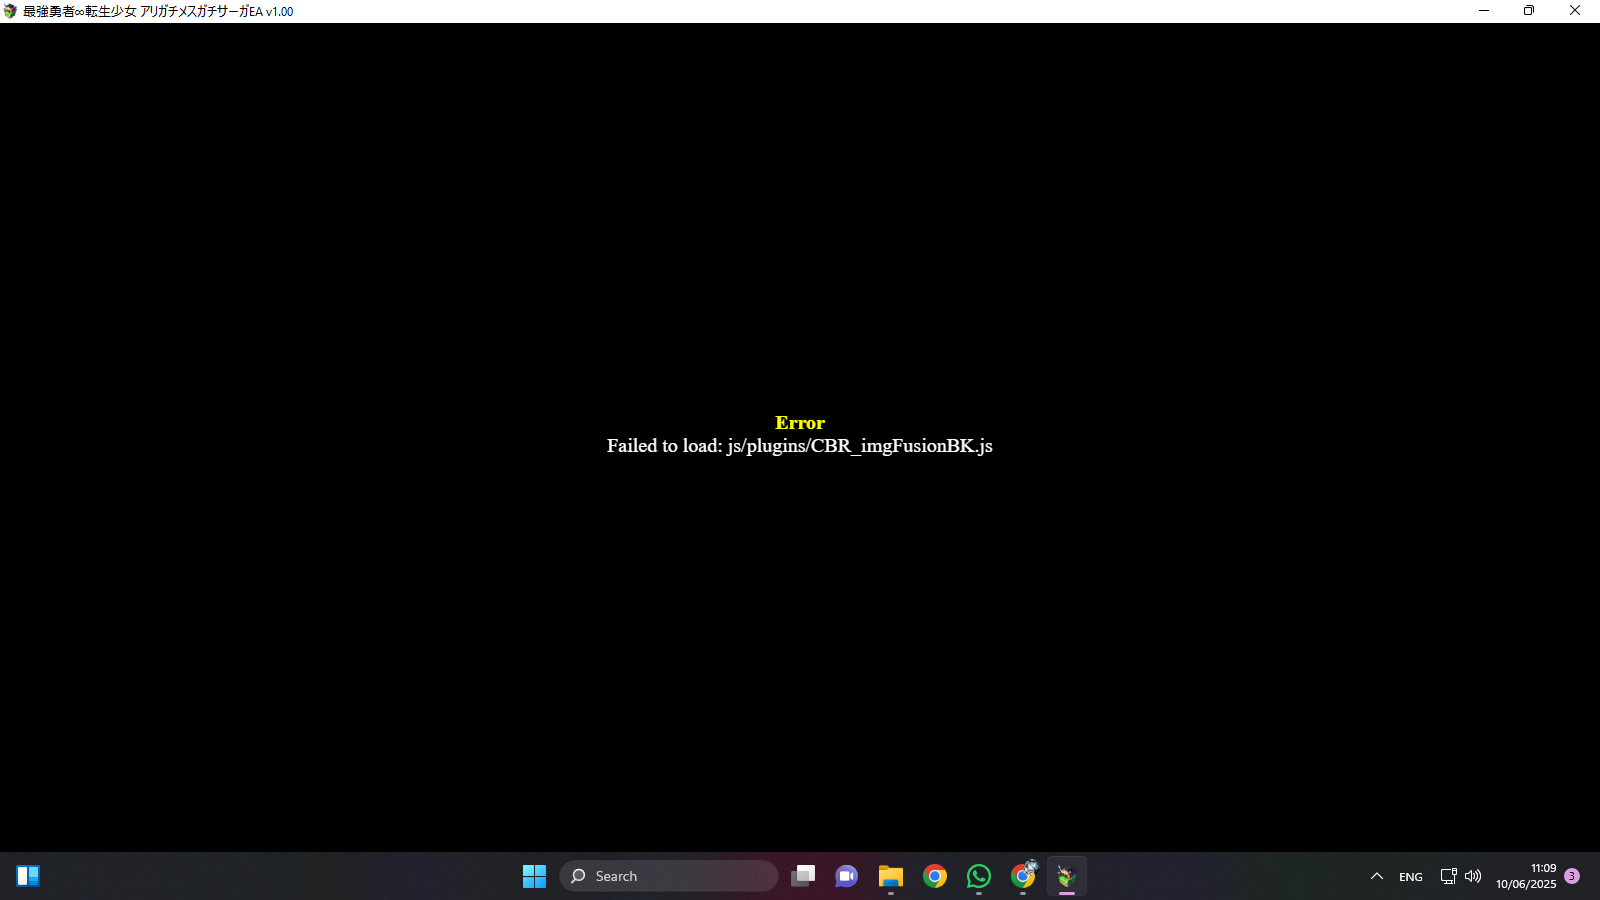Click the running game's taskbar icon
The width and height of the screenshot is (1600, 900).
1066,876
